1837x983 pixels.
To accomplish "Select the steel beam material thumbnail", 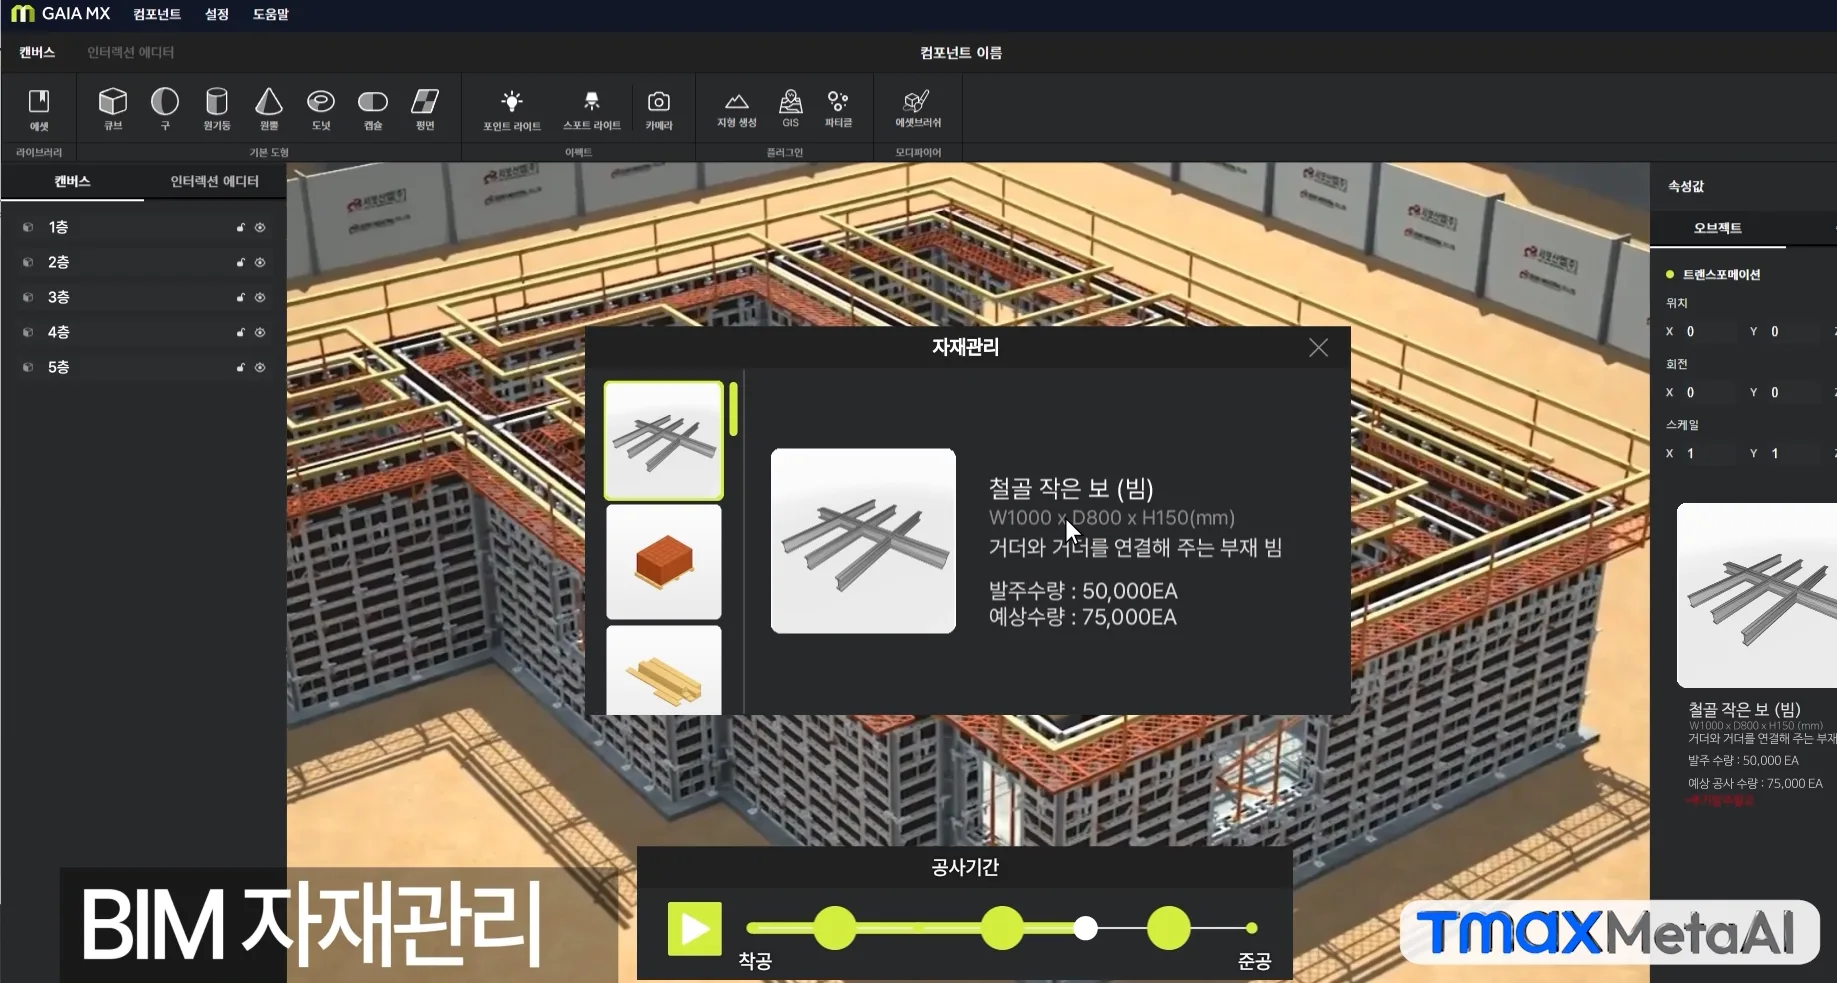I will click(x=664, y=441).
